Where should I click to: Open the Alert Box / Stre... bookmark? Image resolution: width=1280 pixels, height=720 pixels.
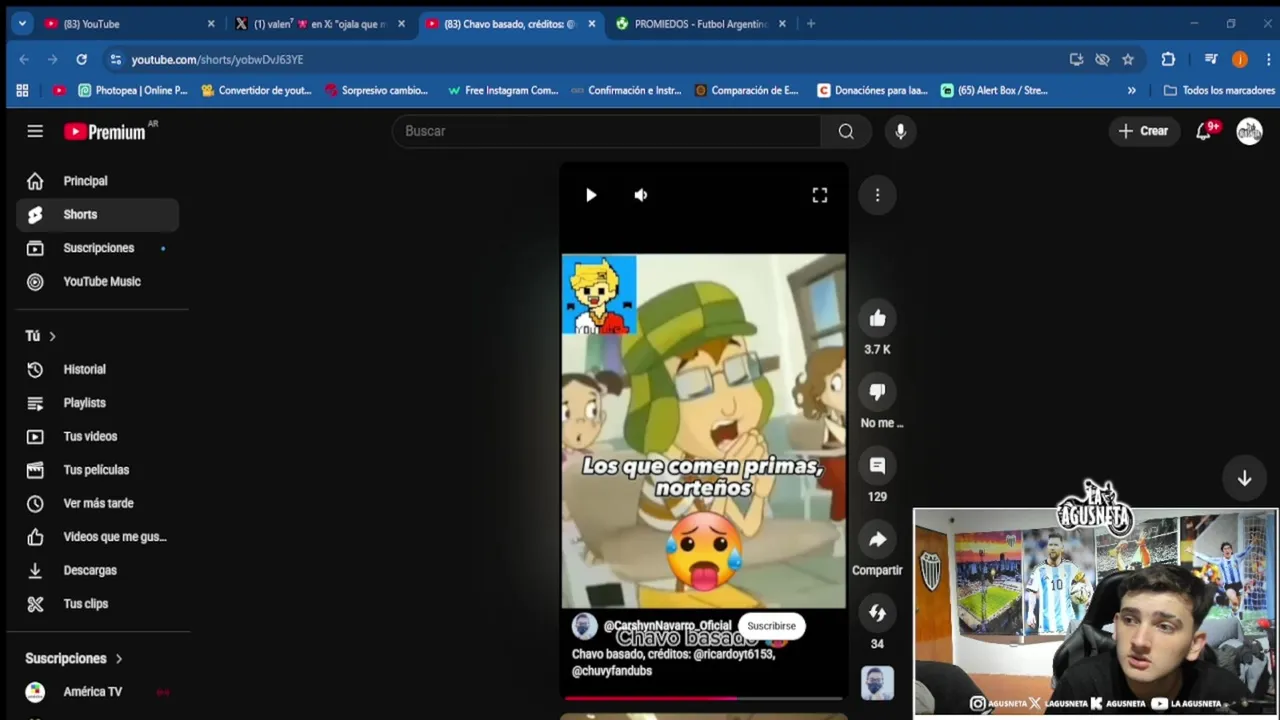tap(994, 90)
